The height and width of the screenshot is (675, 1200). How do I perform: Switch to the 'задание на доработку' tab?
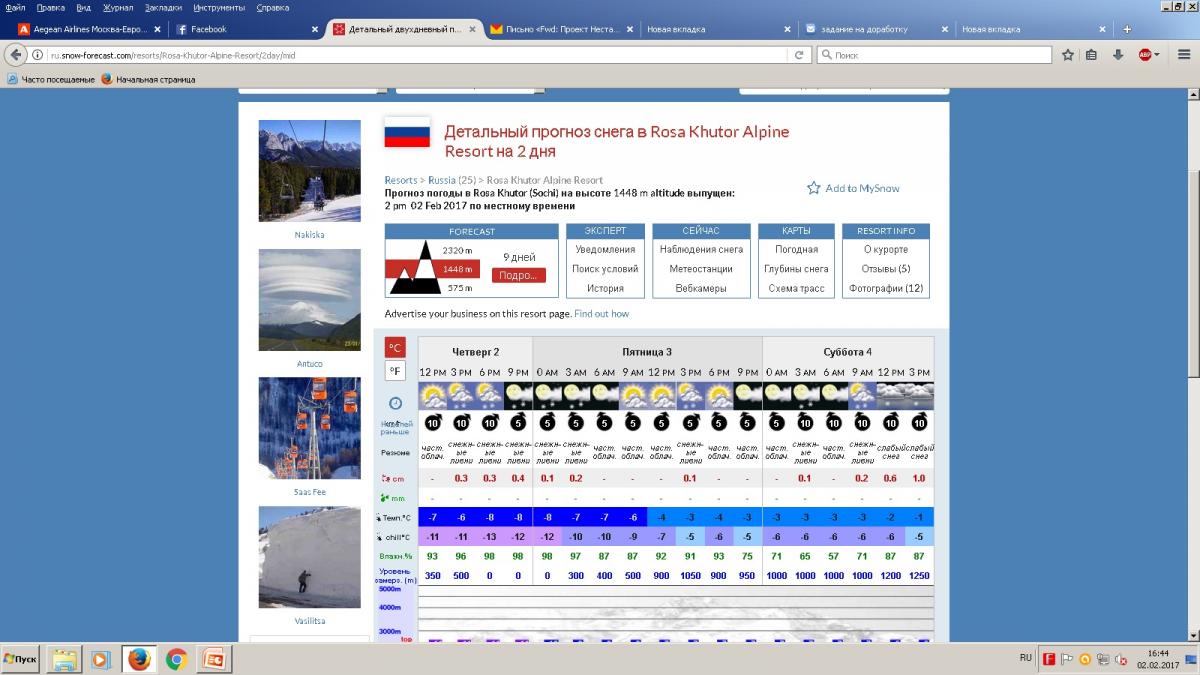click(876, 29)
